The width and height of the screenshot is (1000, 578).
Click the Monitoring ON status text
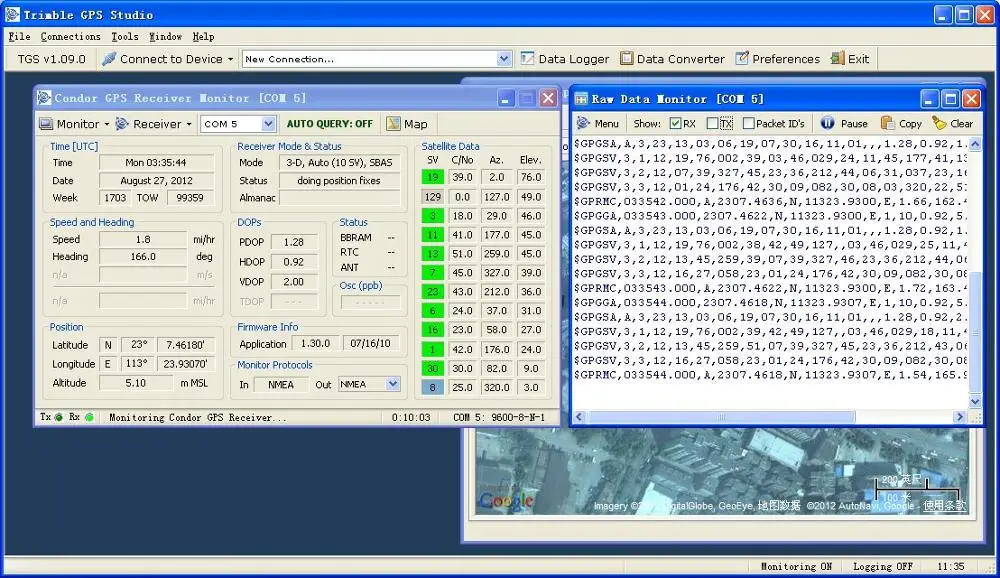tap(796, 566)
